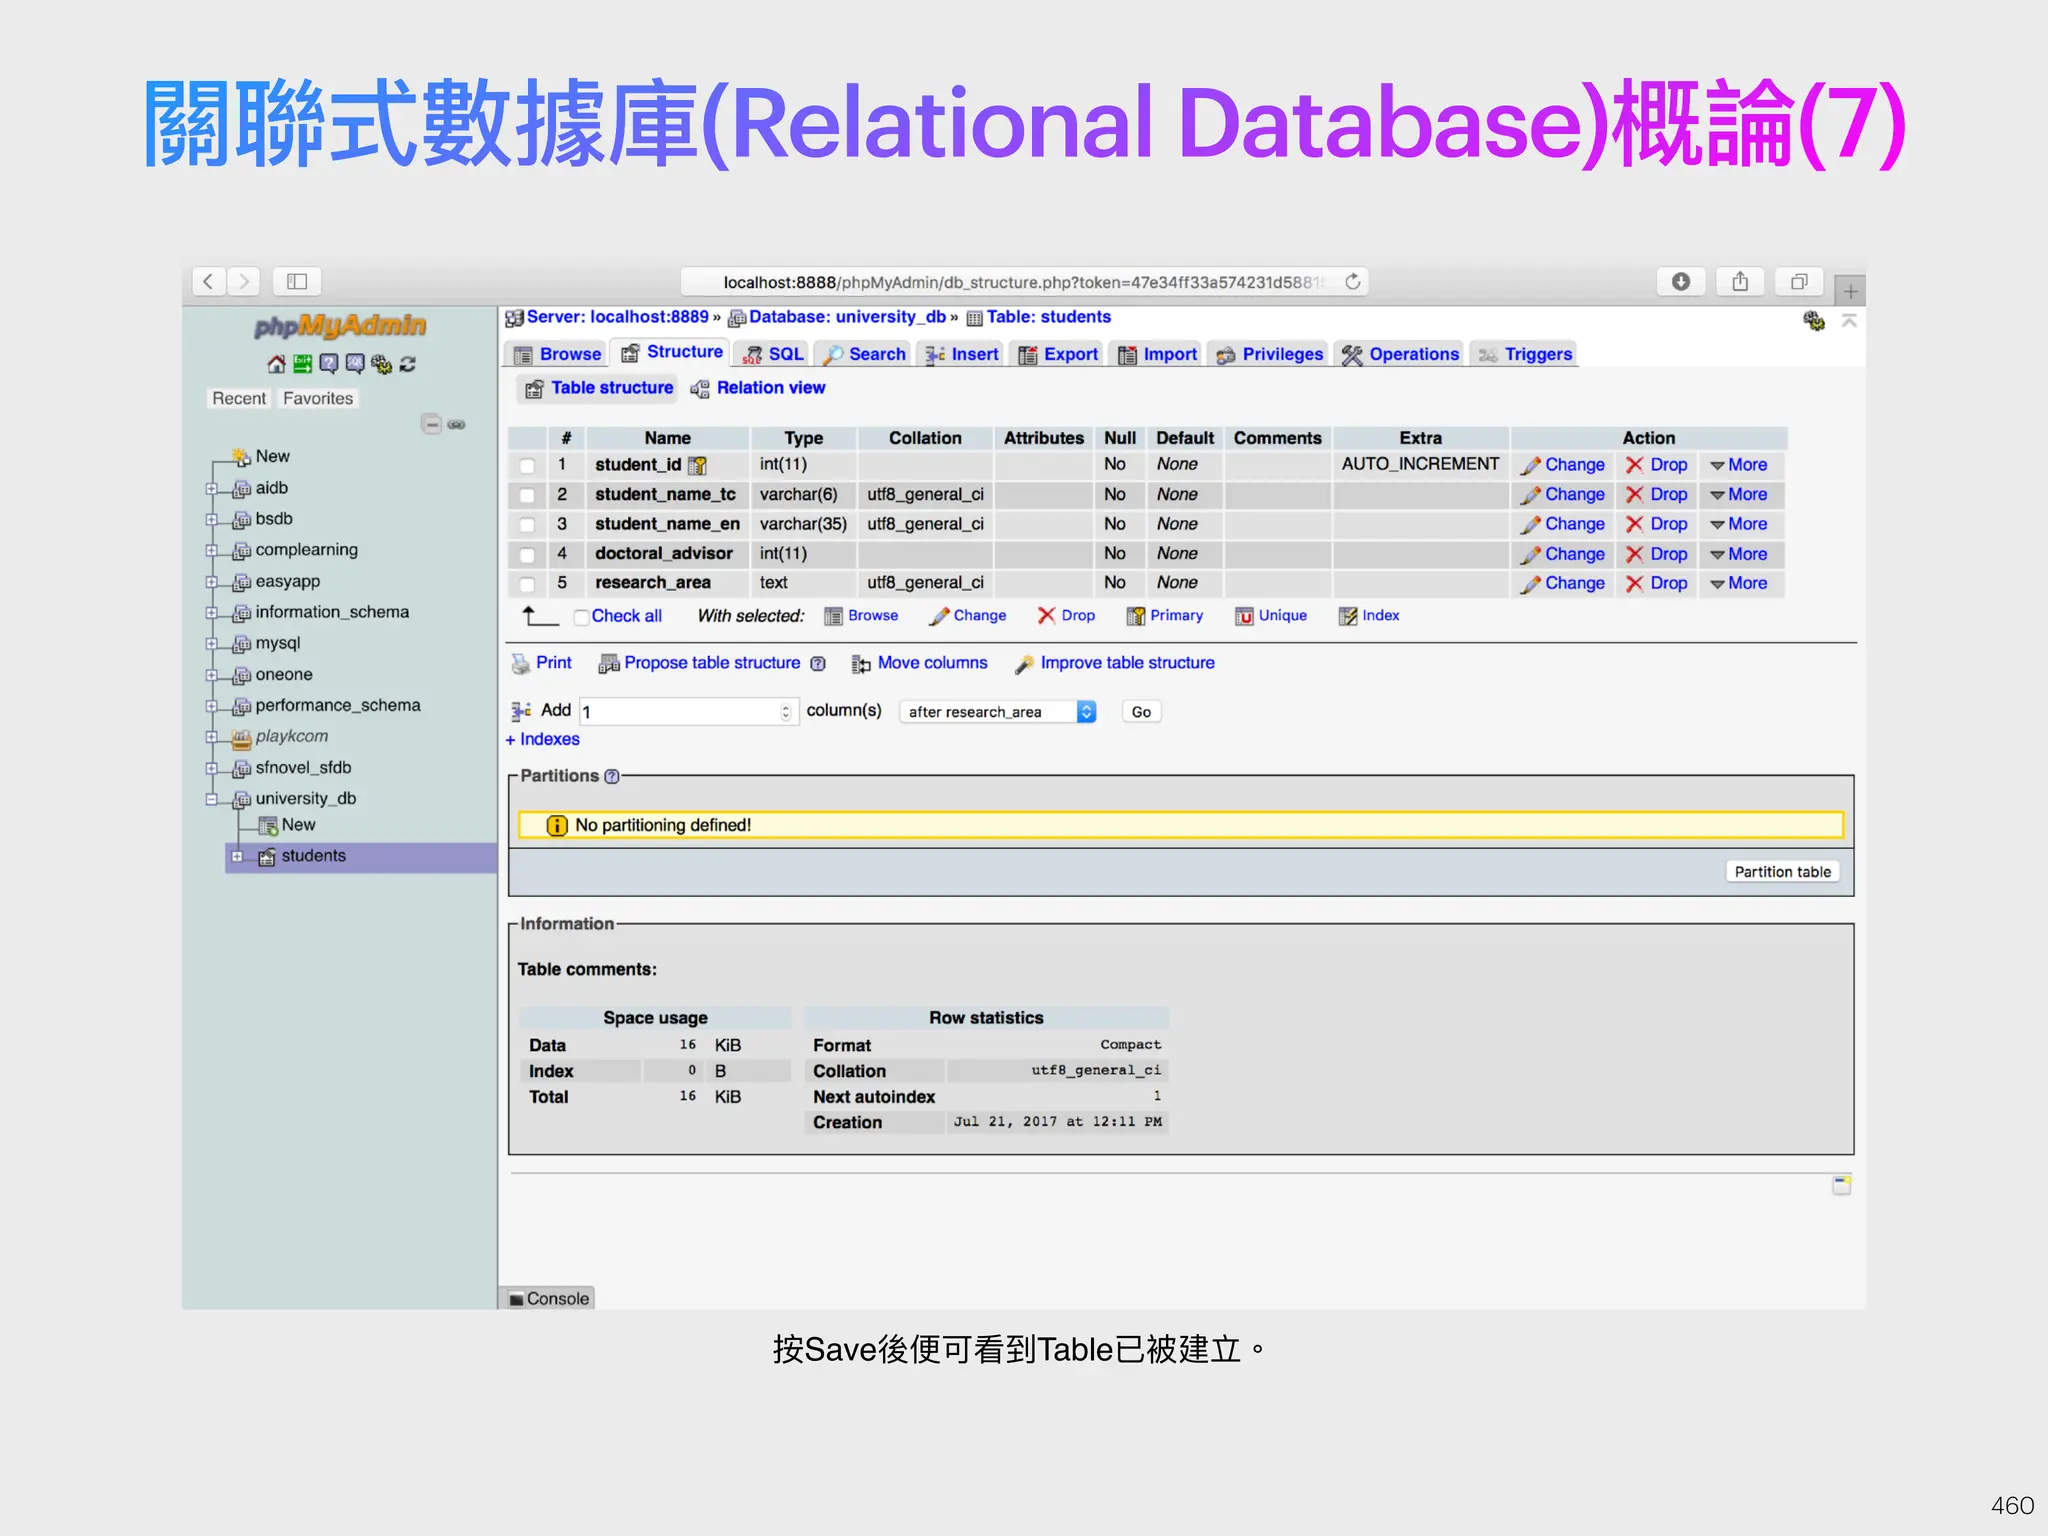
Task: Click the green logout icon in sidebar
Action: (302, 364)
